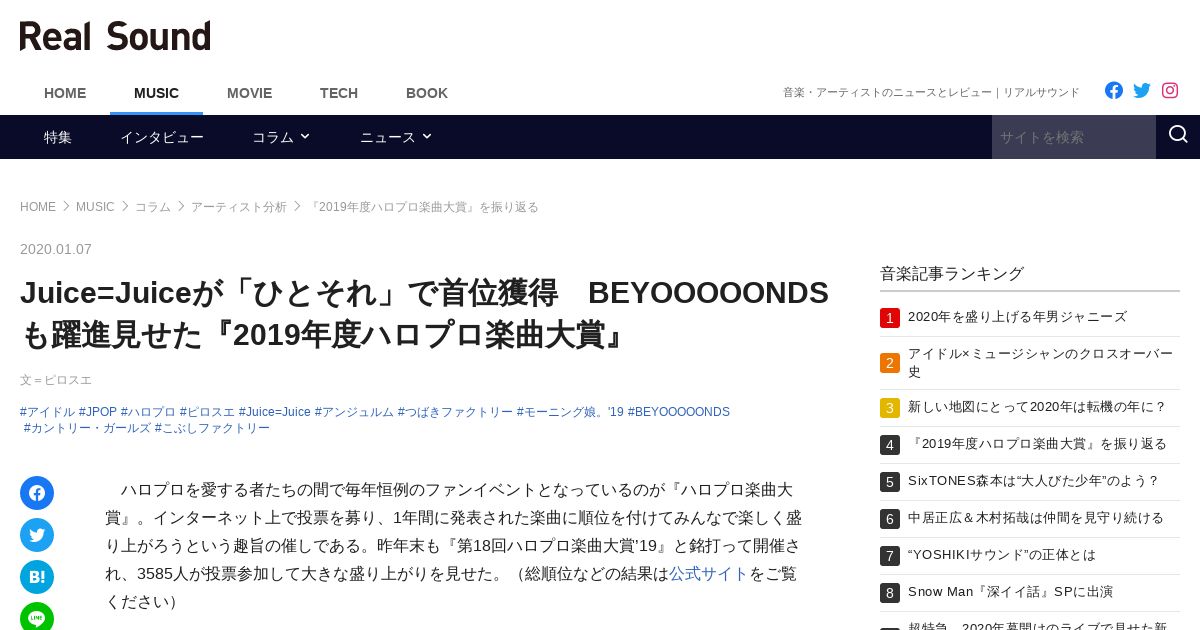Open the #つばきファクトリー tag

455,412
